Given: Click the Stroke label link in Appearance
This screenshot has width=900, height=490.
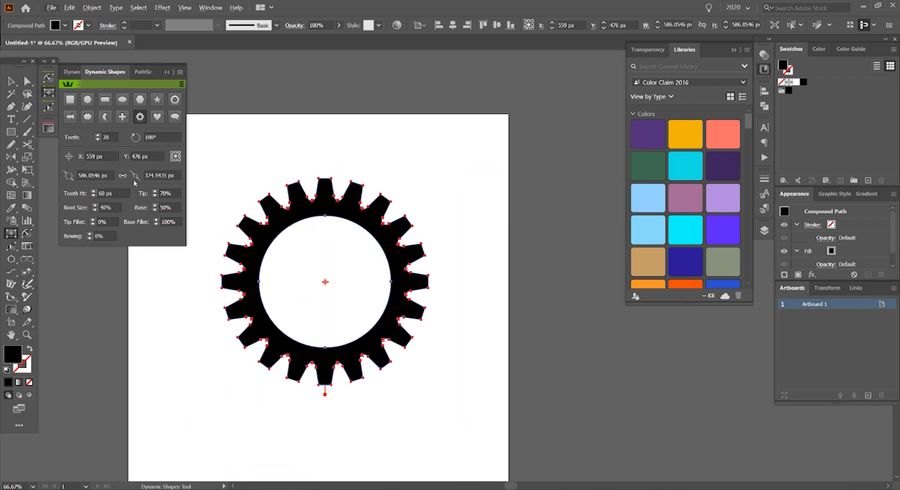Looking at the screenshot, I should tap(812, 225).
